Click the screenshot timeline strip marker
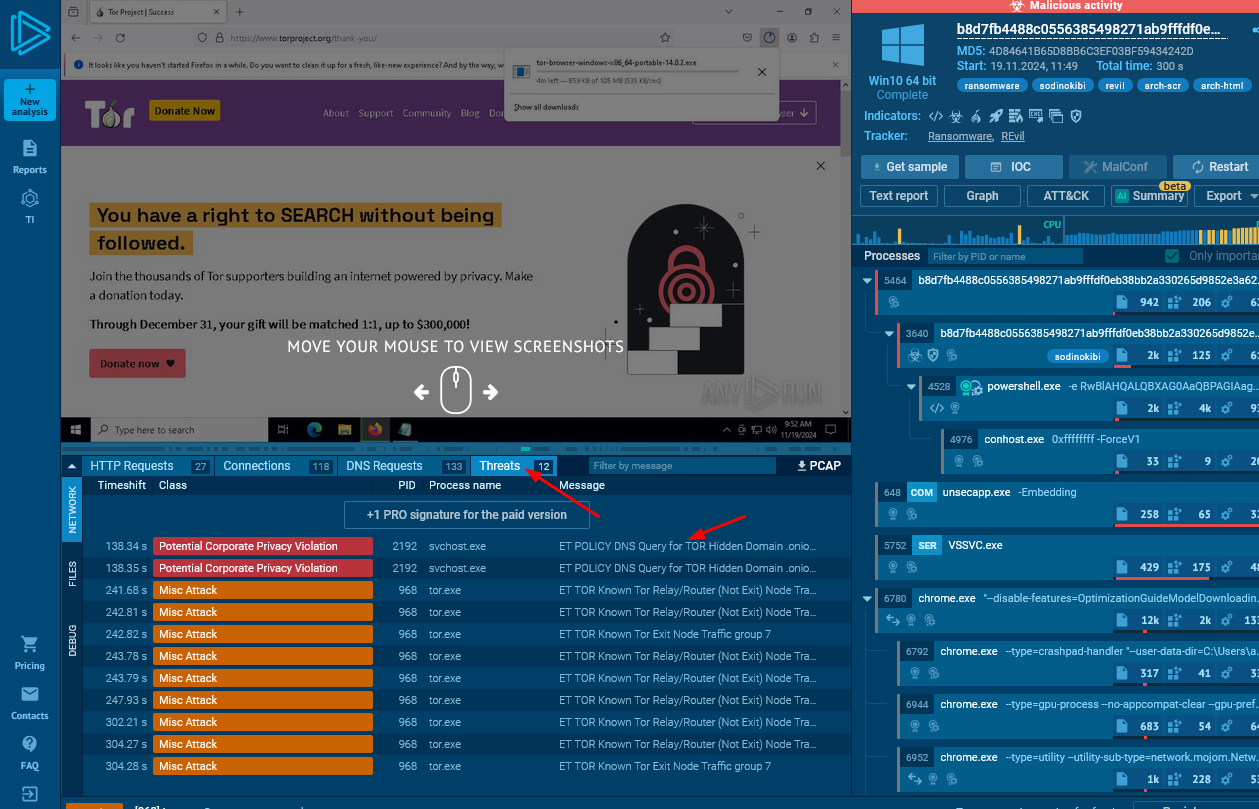Image resolution: width=1259 pixels, height=809 pixels. (526, 449)
